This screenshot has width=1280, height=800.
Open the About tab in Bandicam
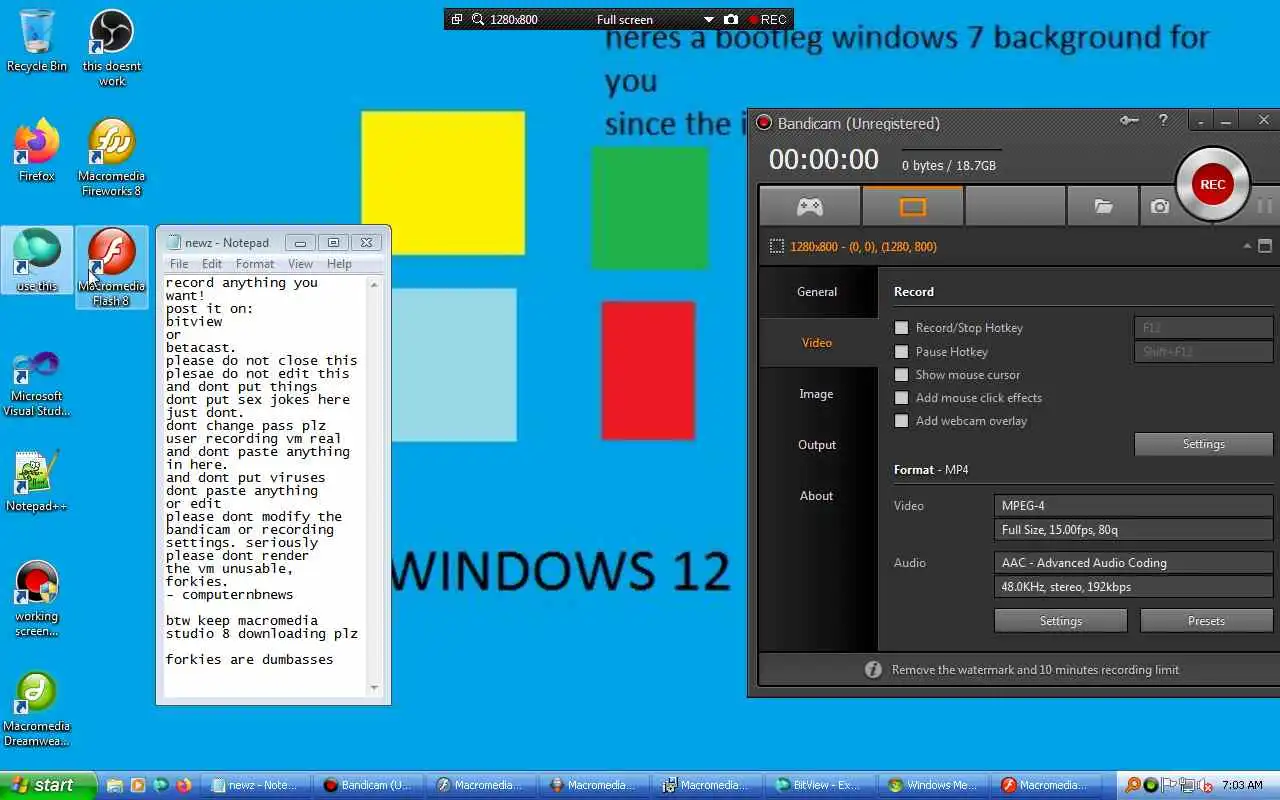[x=817, y=496]
